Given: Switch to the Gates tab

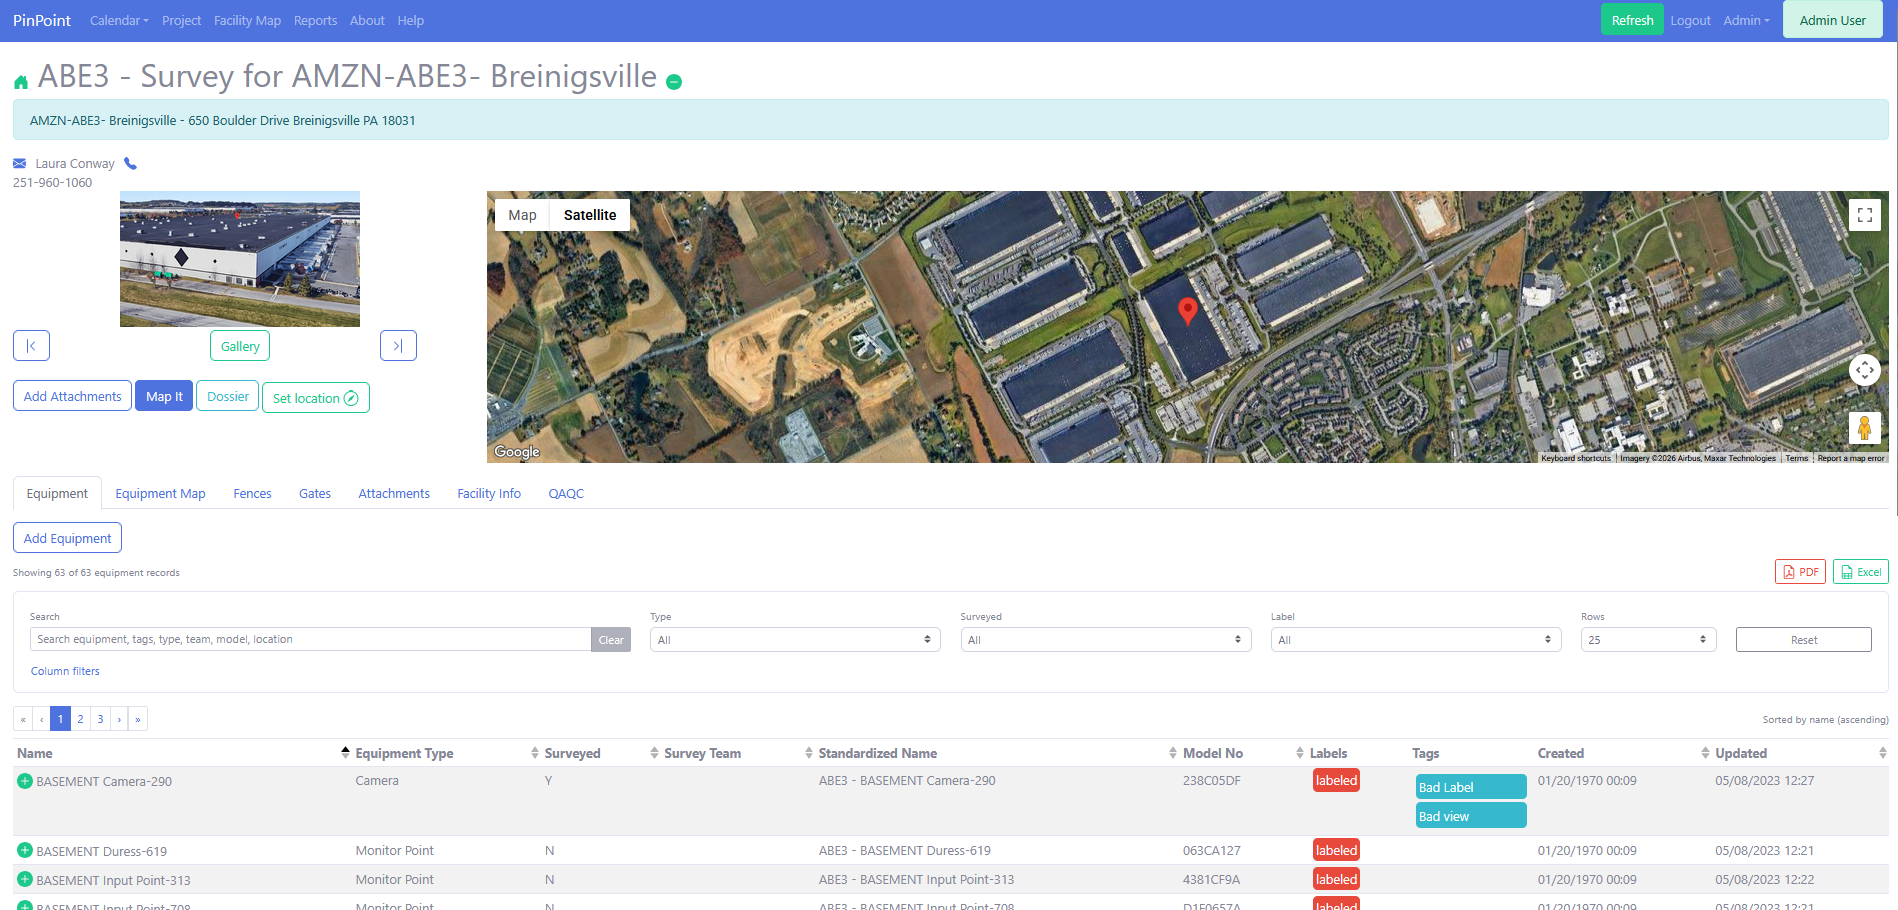Looking at the screenshot, I should [x=314, y=493].
